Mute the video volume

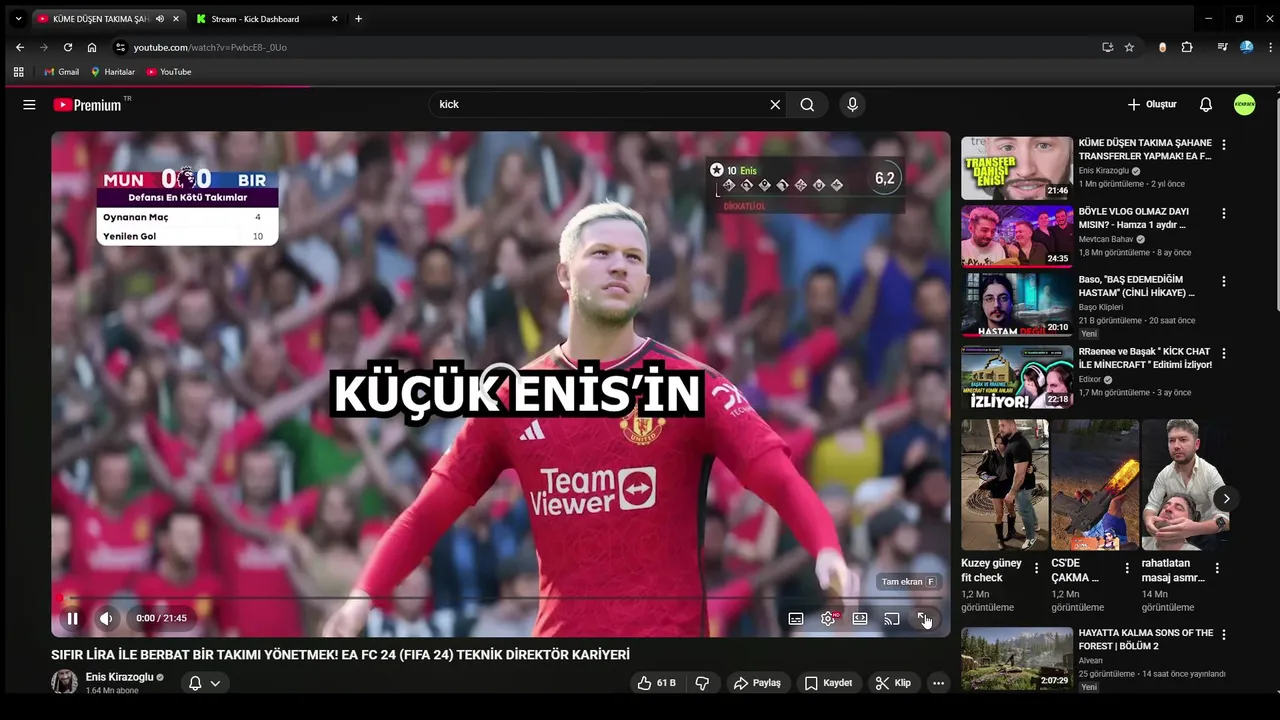point(106,618)
